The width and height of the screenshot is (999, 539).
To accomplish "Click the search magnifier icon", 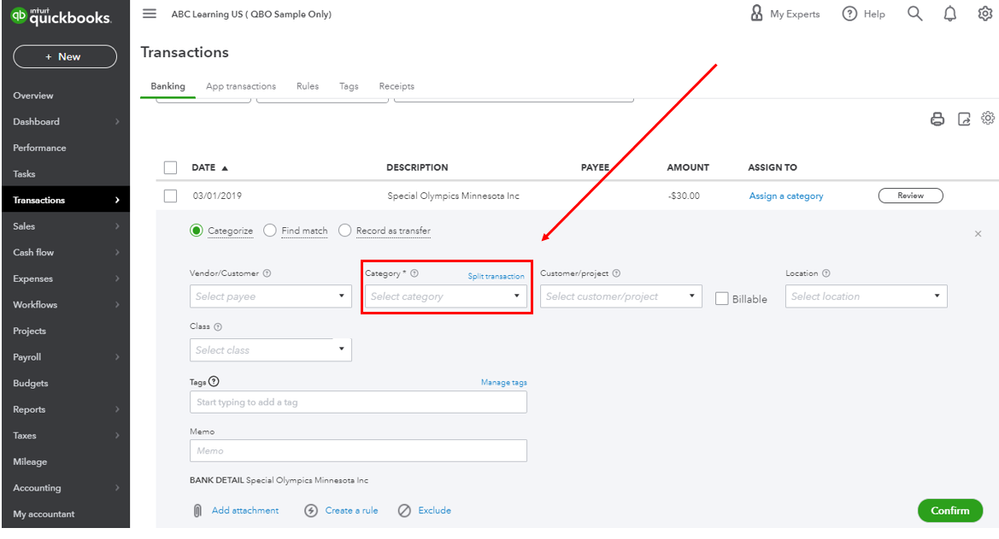I will [x=915, y=13].
